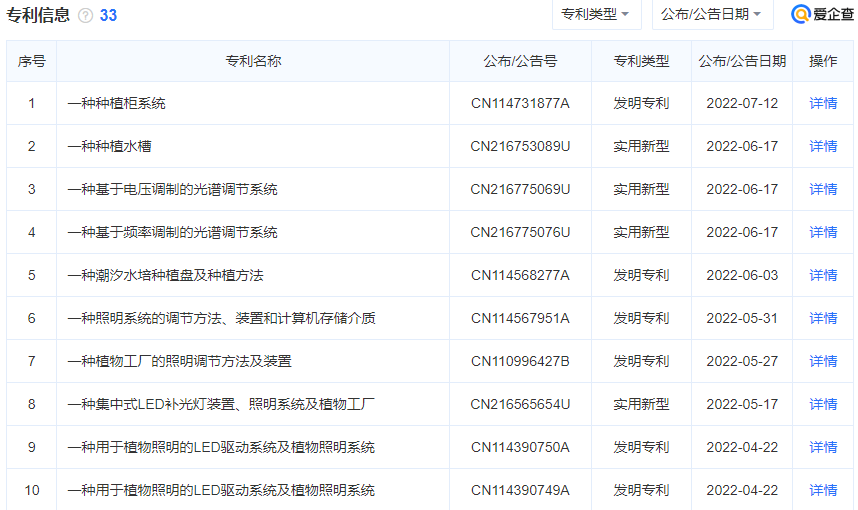Viewport: 858px width, 510px height.
Task: Open 详情 for 一种种植水槽
Action: [823, 146]
